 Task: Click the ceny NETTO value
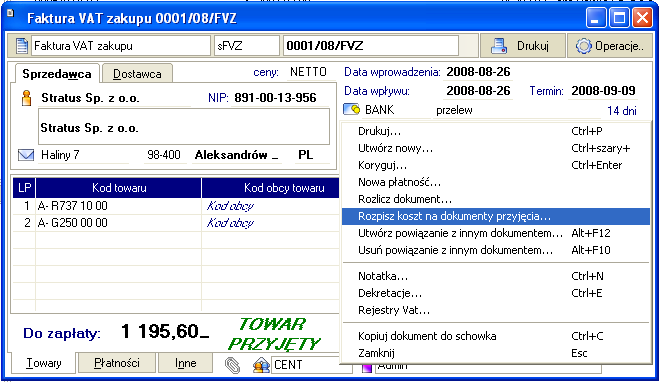pyautogui.click(x=308, y=72)
